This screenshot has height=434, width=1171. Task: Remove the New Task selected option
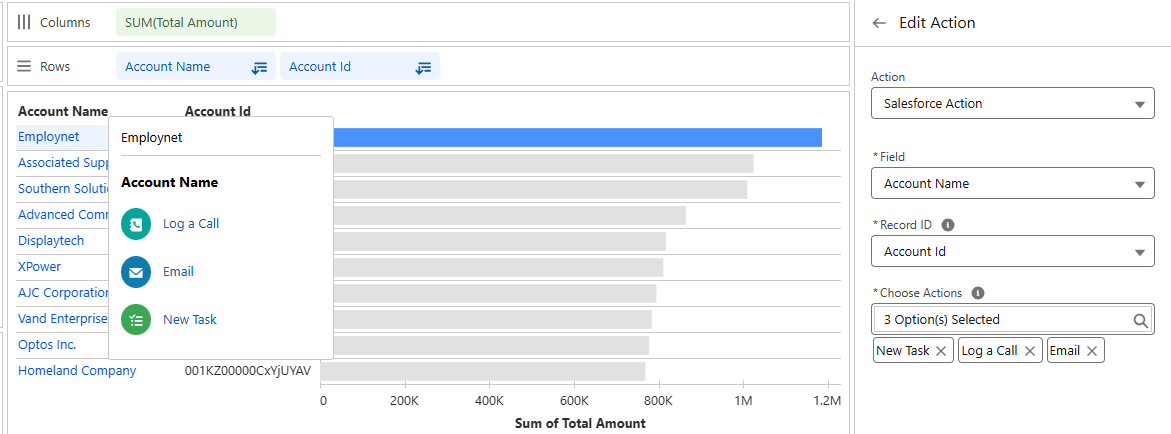[x=941, y=351]
